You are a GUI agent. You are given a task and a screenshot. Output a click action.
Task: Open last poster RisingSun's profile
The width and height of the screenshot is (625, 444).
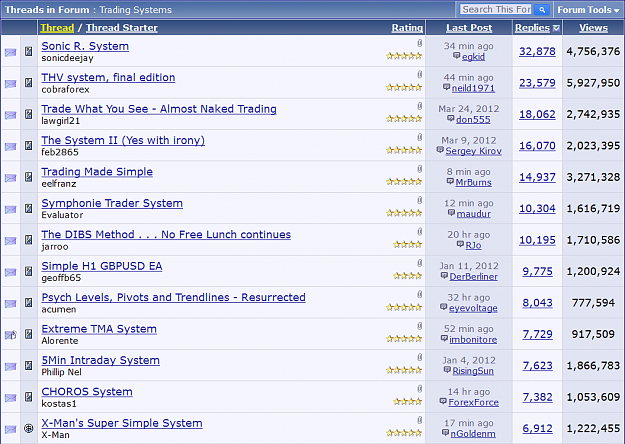point(473,371)
